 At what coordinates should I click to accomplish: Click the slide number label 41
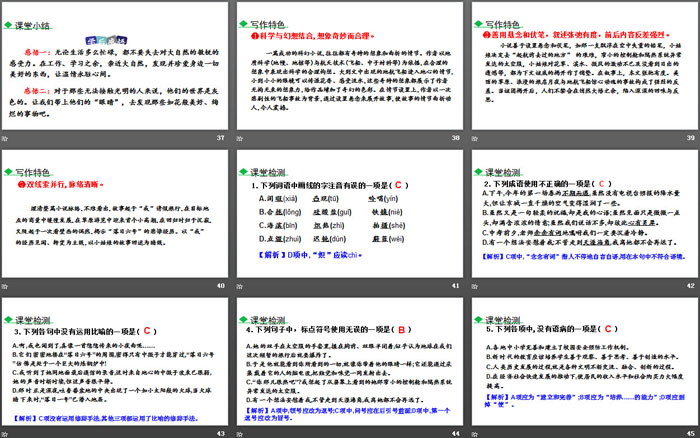(x=455, y=286)
